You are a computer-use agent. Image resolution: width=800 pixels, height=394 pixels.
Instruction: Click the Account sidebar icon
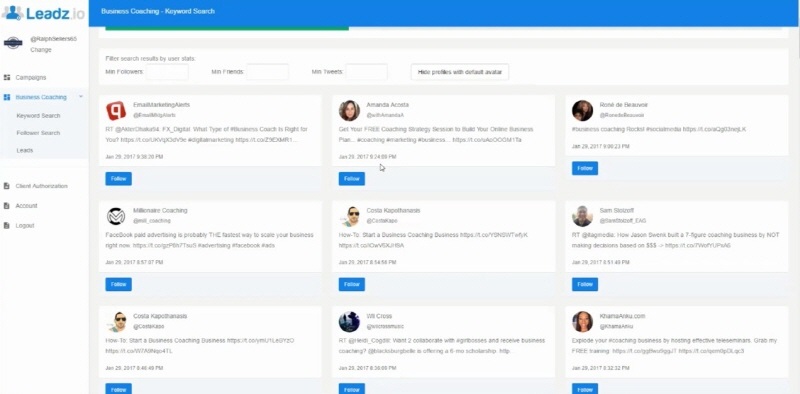(x=7, y=206)
